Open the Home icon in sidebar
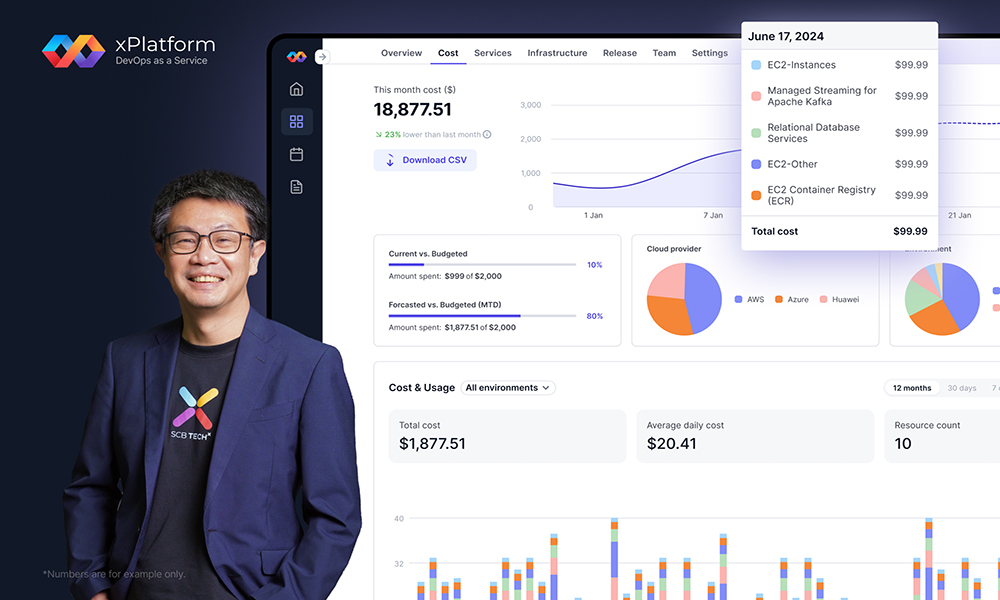 [296, 89]
